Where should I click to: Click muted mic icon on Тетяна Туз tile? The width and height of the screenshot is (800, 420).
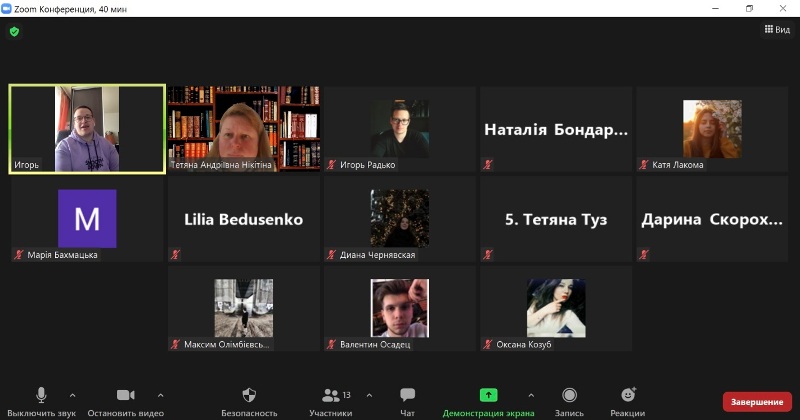(488, 255)
